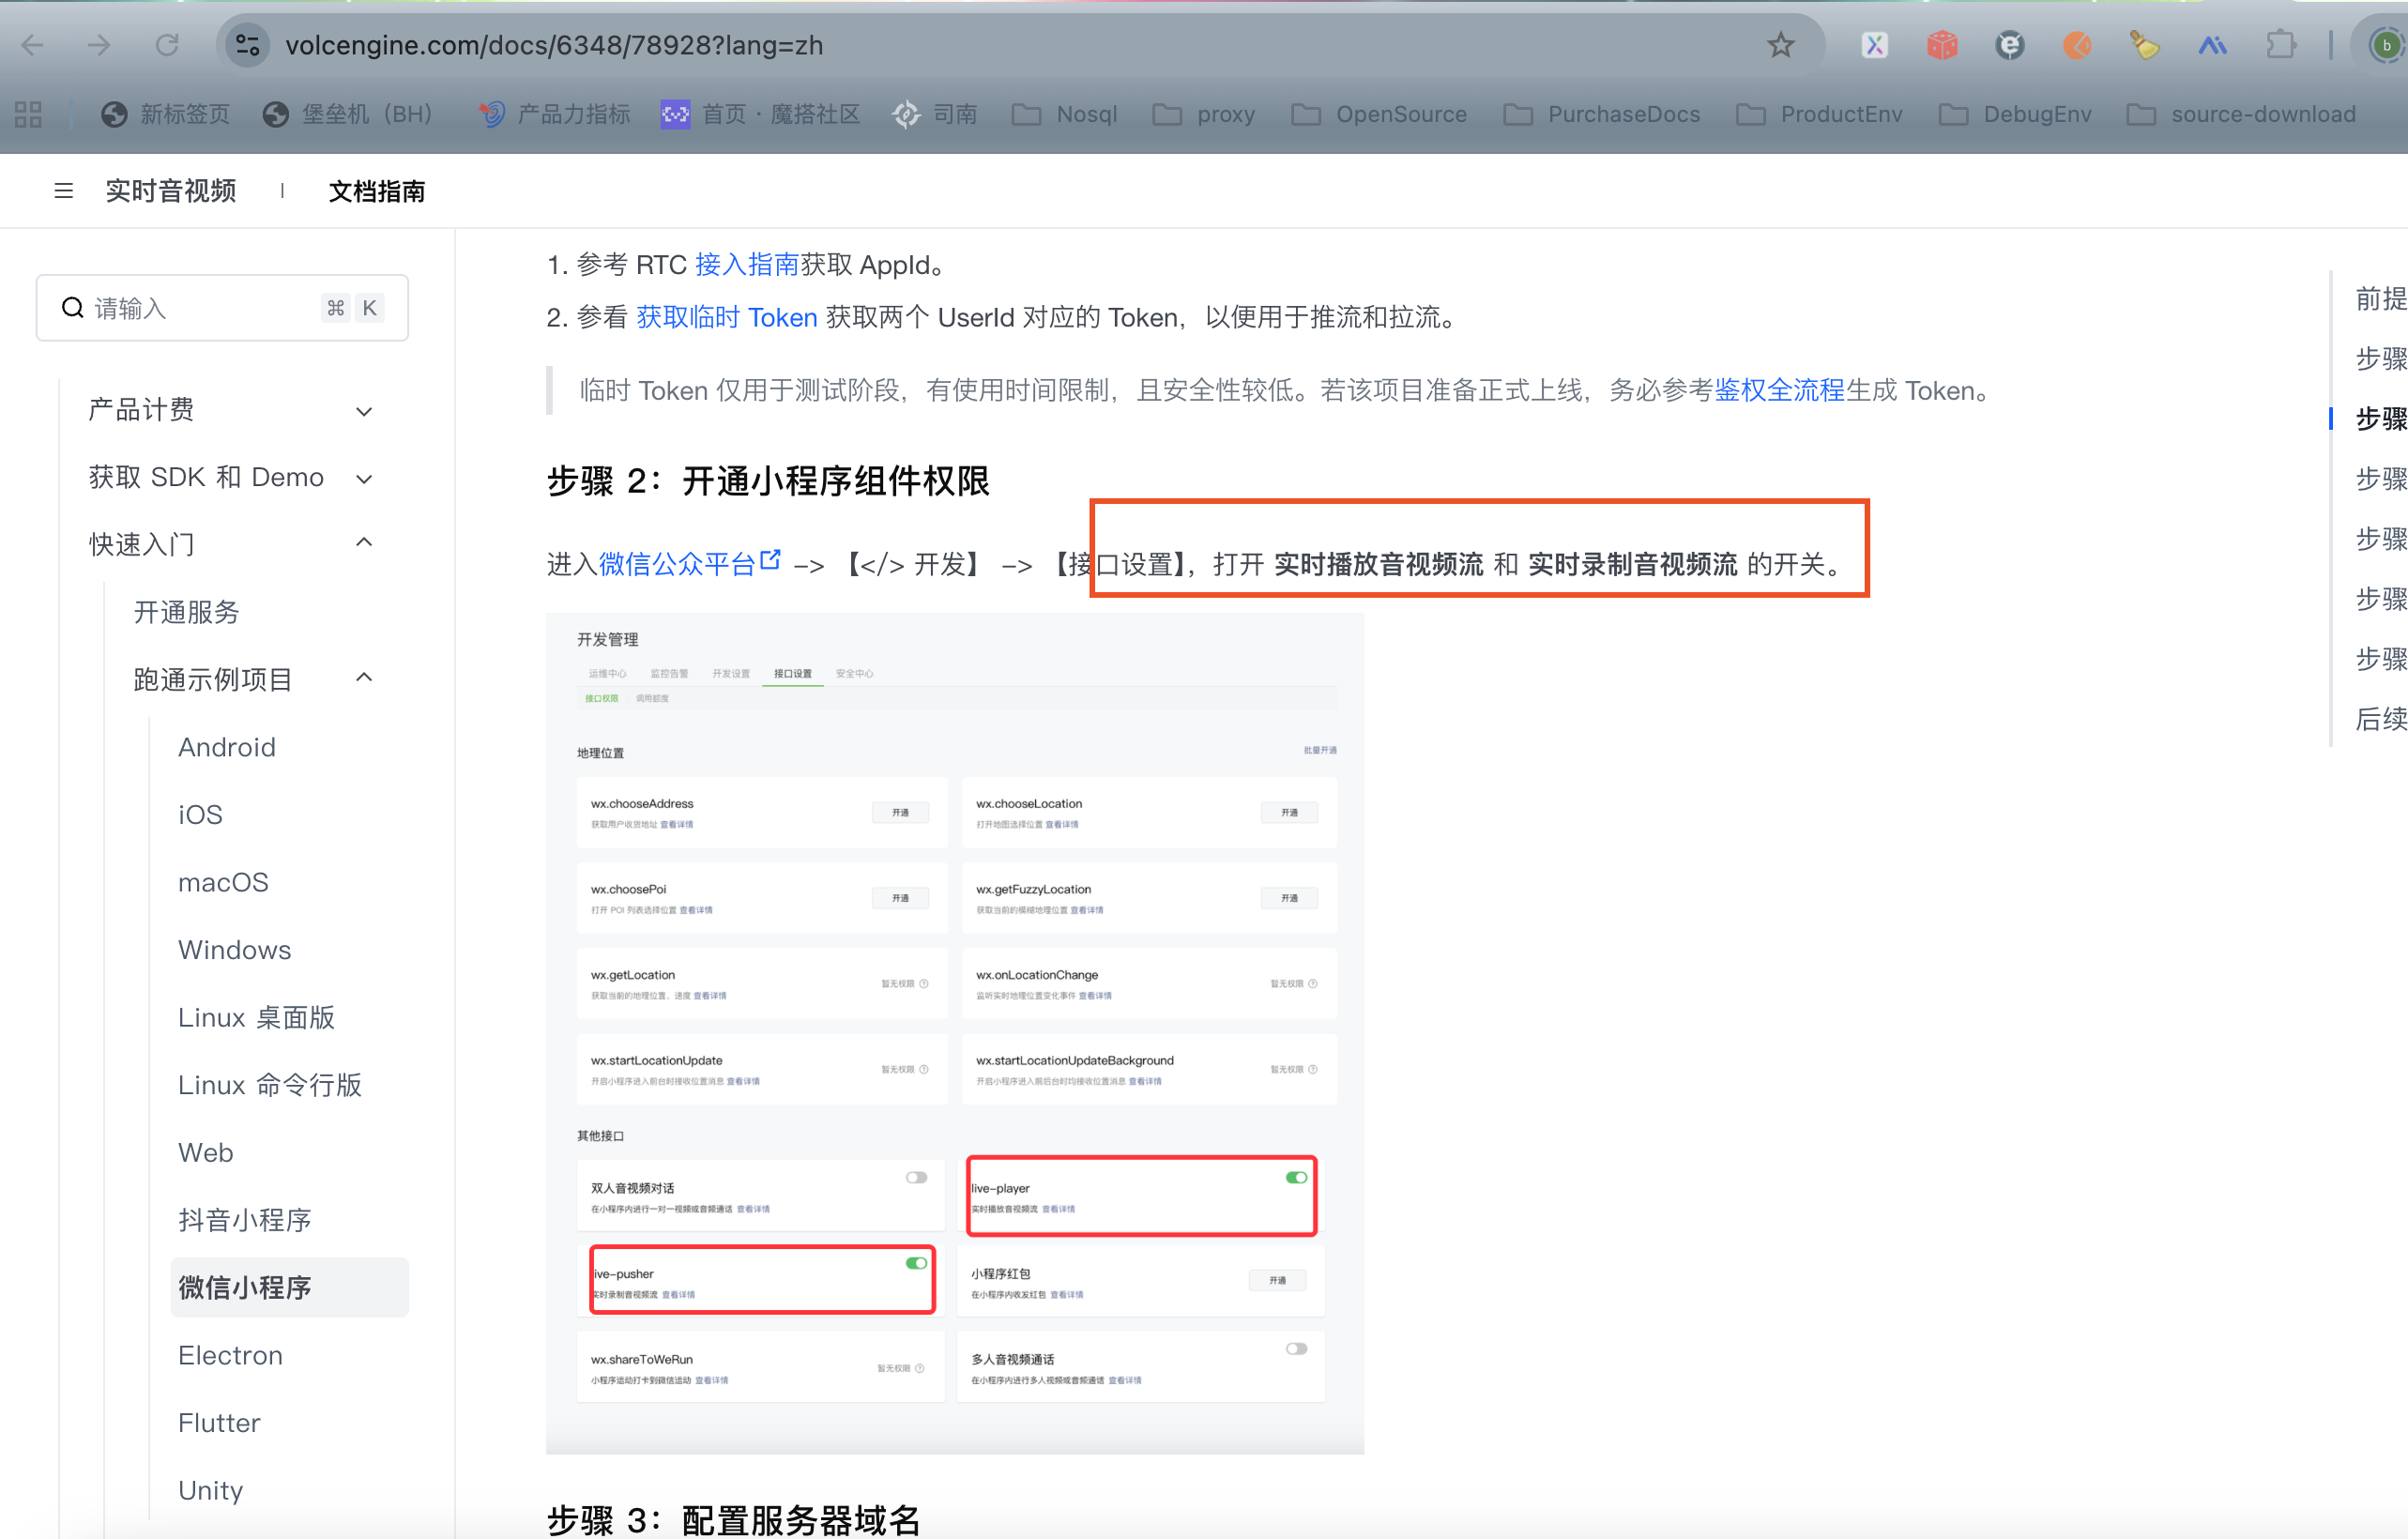Click the bookmark star icon in address bar

point(1780,45)
